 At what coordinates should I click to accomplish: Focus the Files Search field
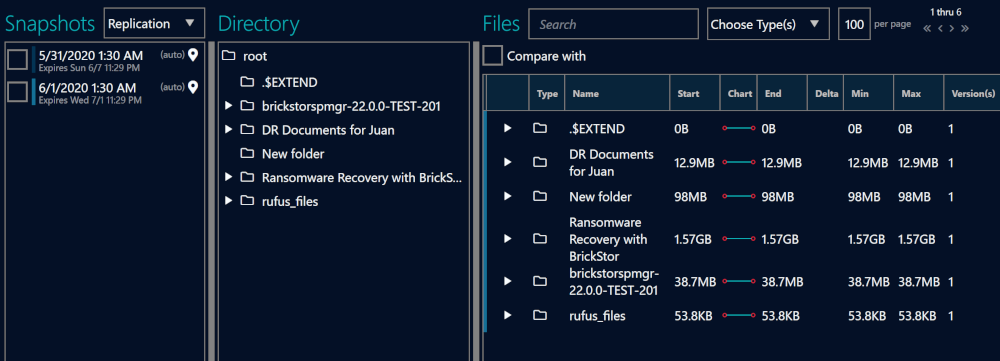tap(613, 24)
